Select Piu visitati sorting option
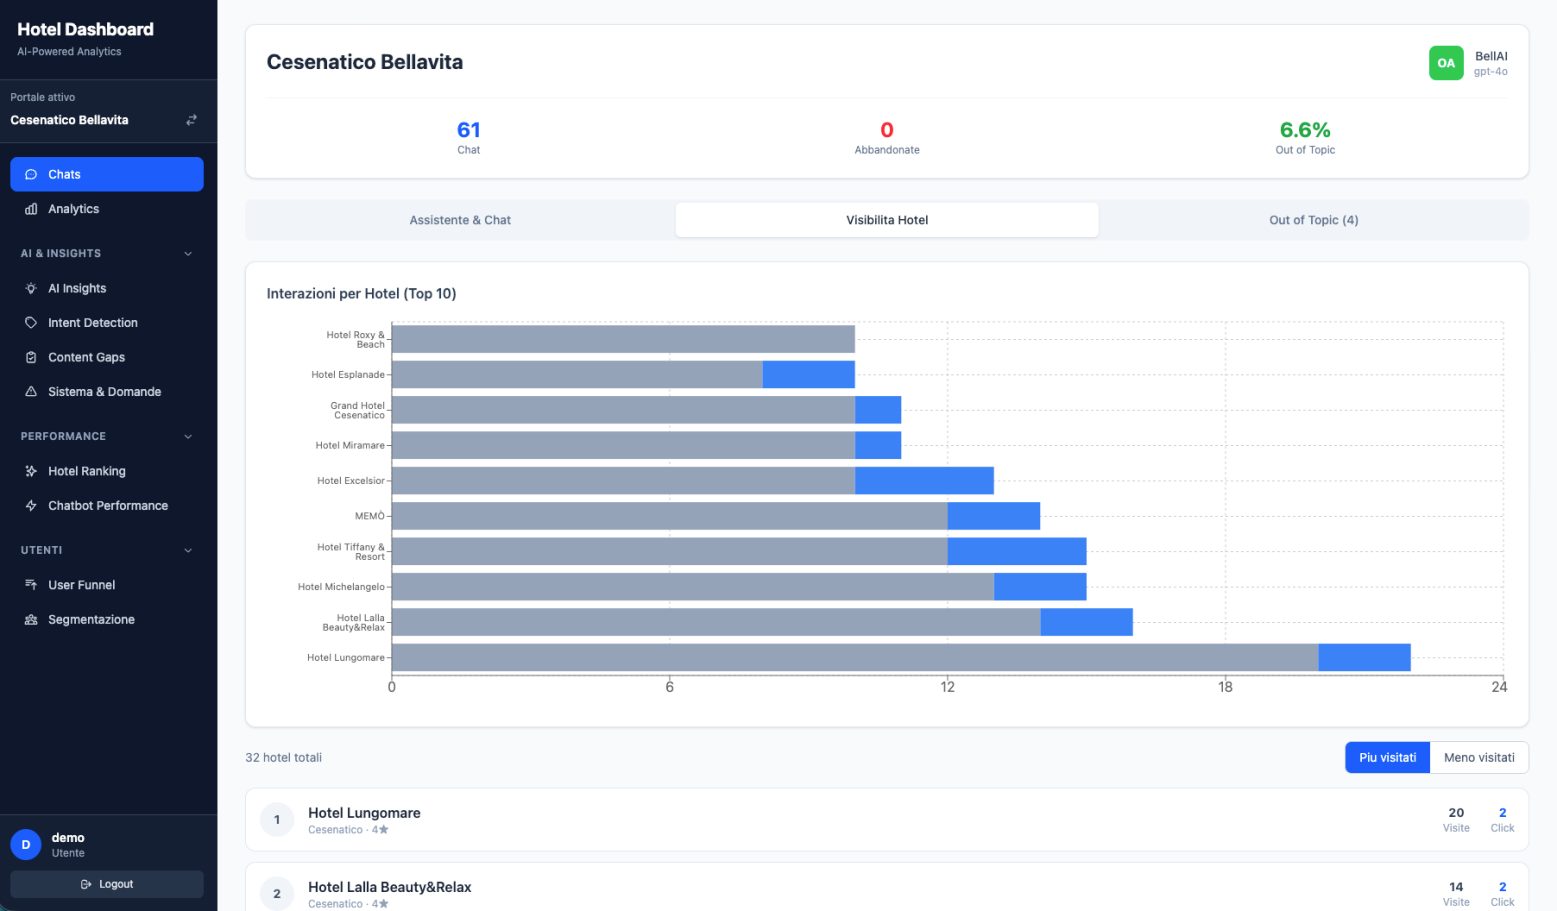 click(1387, 757)
